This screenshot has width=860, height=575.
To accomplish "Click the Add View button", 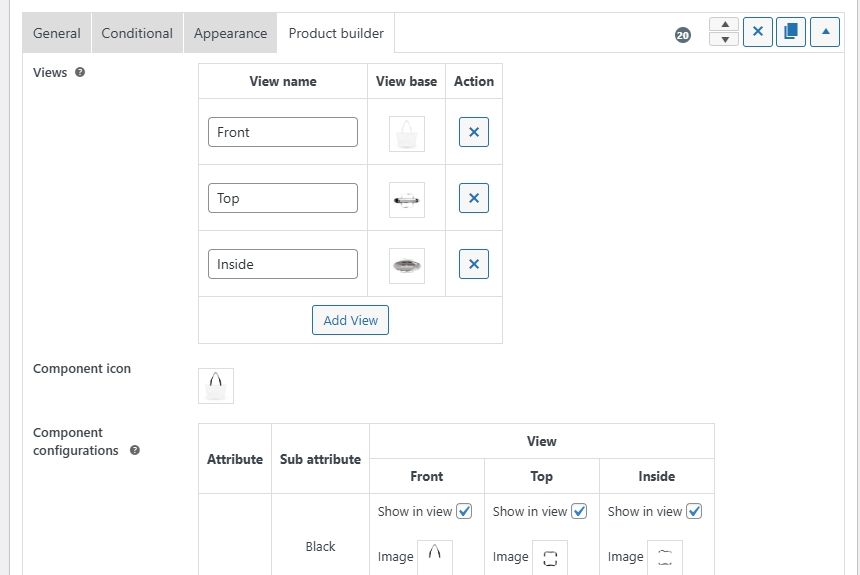I will tap(350, 320).
